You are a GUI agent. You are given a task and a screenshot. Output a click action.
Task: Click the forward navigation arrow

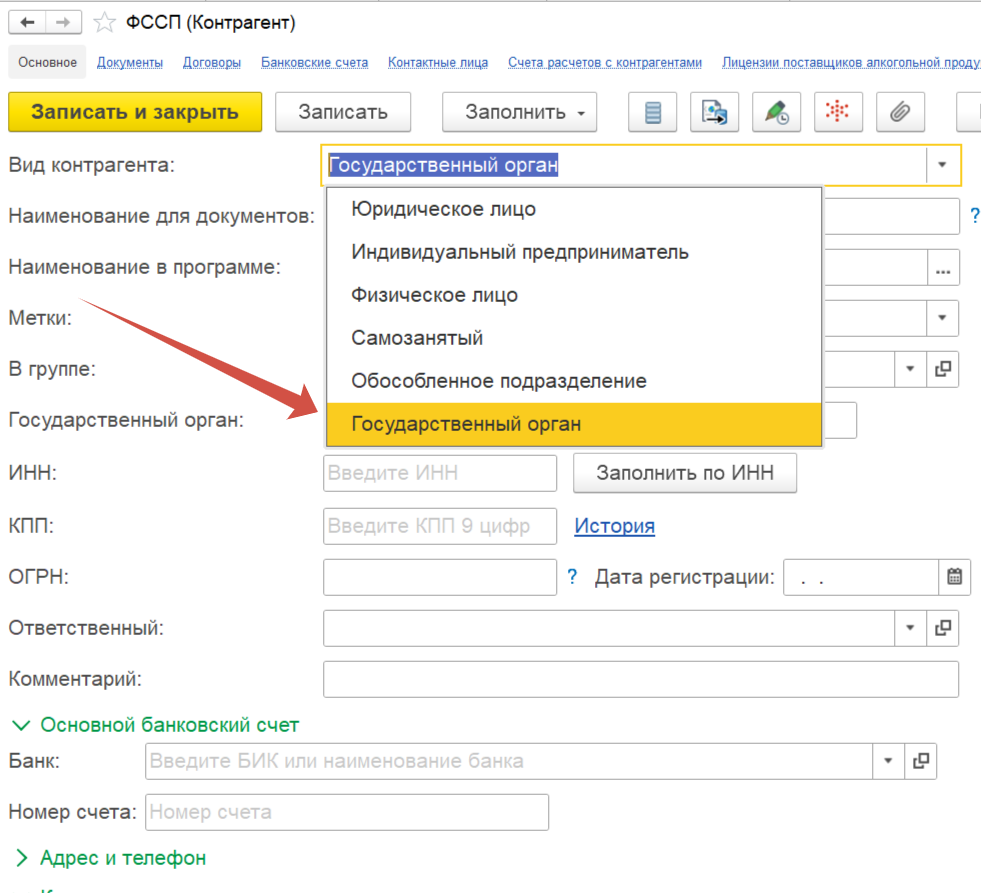point(63,22)
